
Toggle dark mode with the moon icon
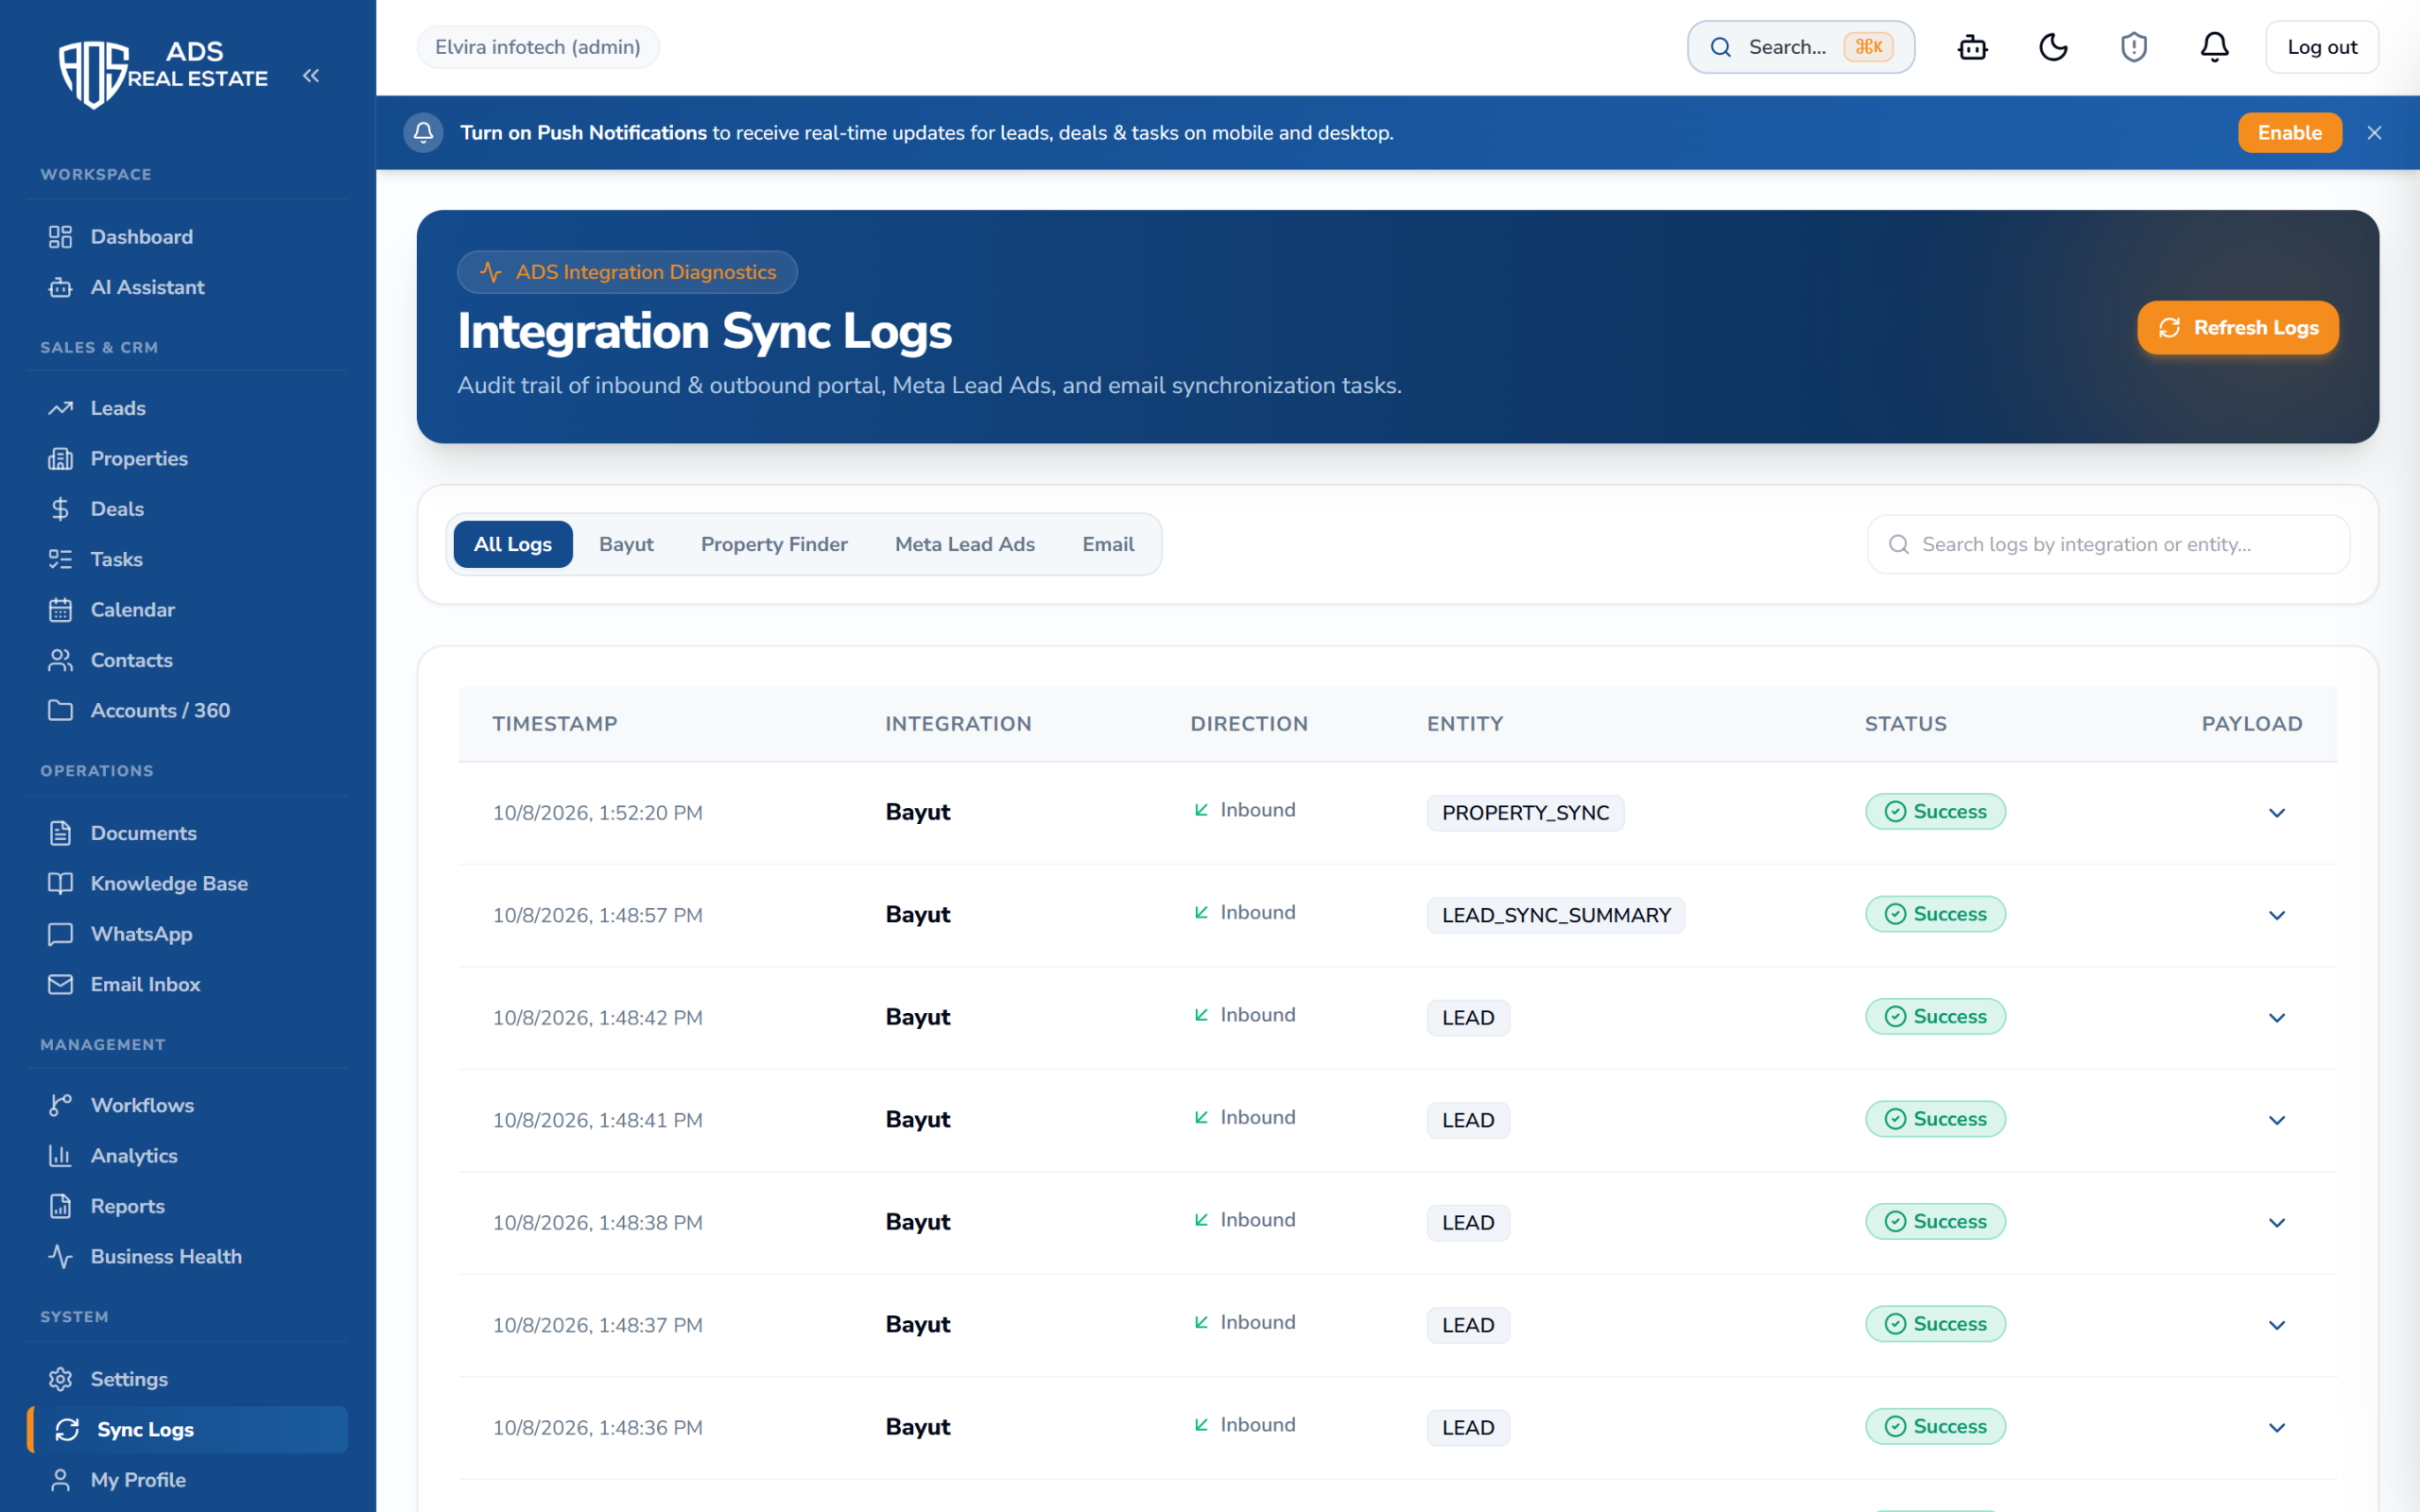tap(2053, 47)
